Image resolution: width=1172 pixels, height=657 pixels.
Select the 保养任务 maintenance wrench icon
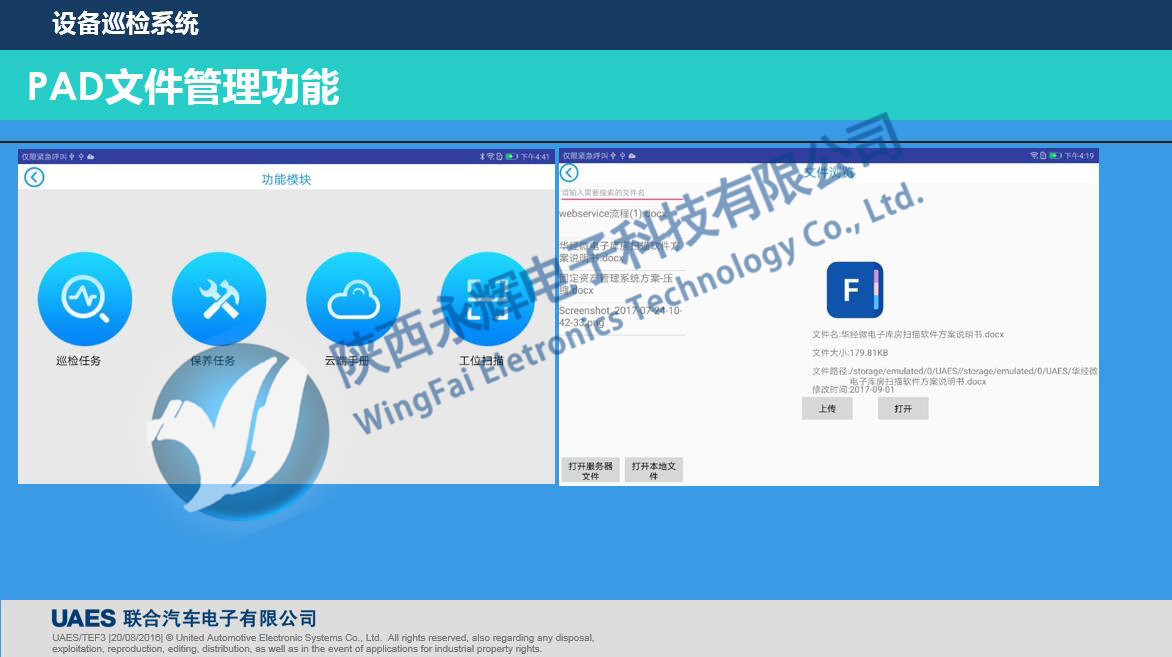220,299
